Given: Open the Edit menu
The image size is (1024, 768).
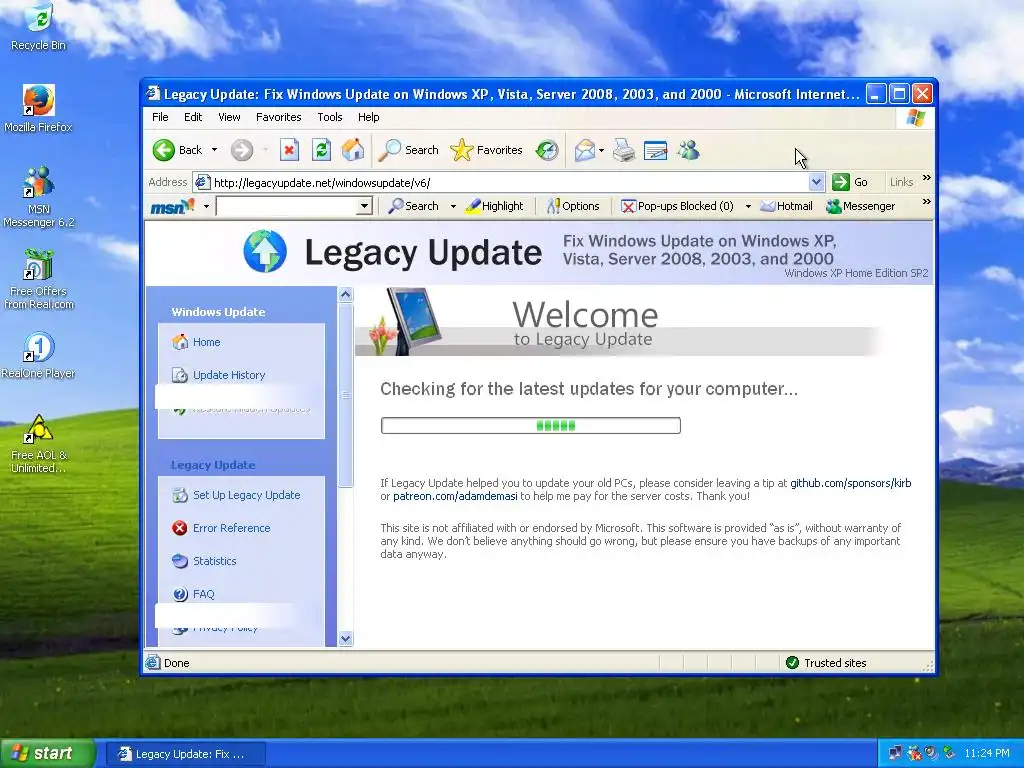Looking at the screenshot, I should (193, 117).
